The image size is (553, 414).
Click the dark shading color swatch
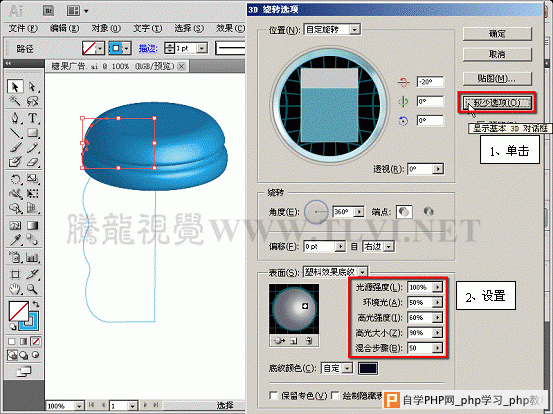[x=368, y=369]
